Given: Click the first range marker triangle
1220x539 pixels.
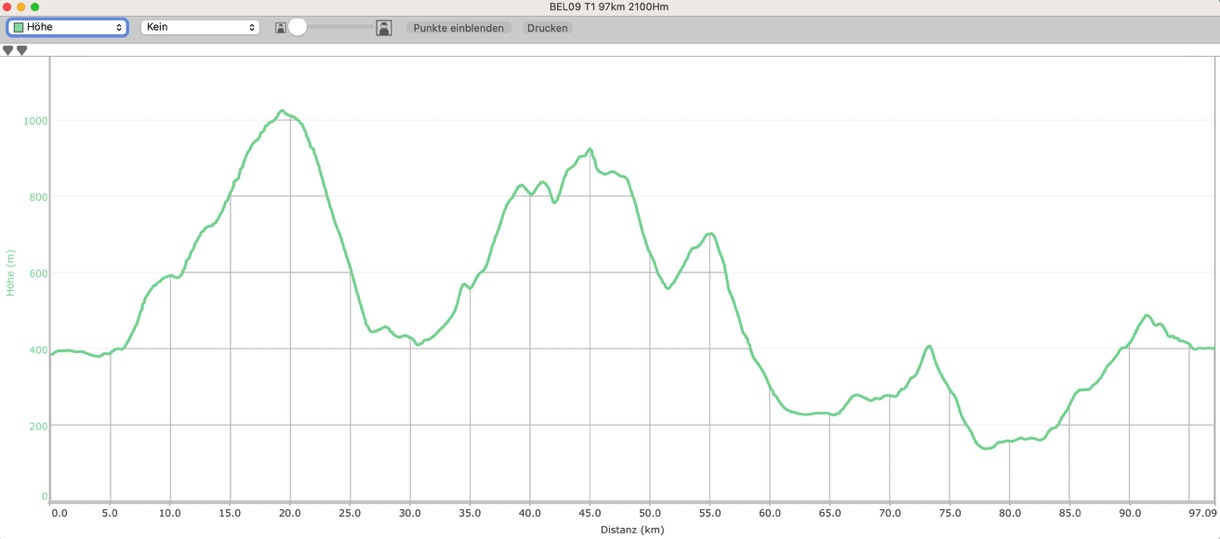Looking at the screenshot, I should pyautogui.click(x=8, y=50).
